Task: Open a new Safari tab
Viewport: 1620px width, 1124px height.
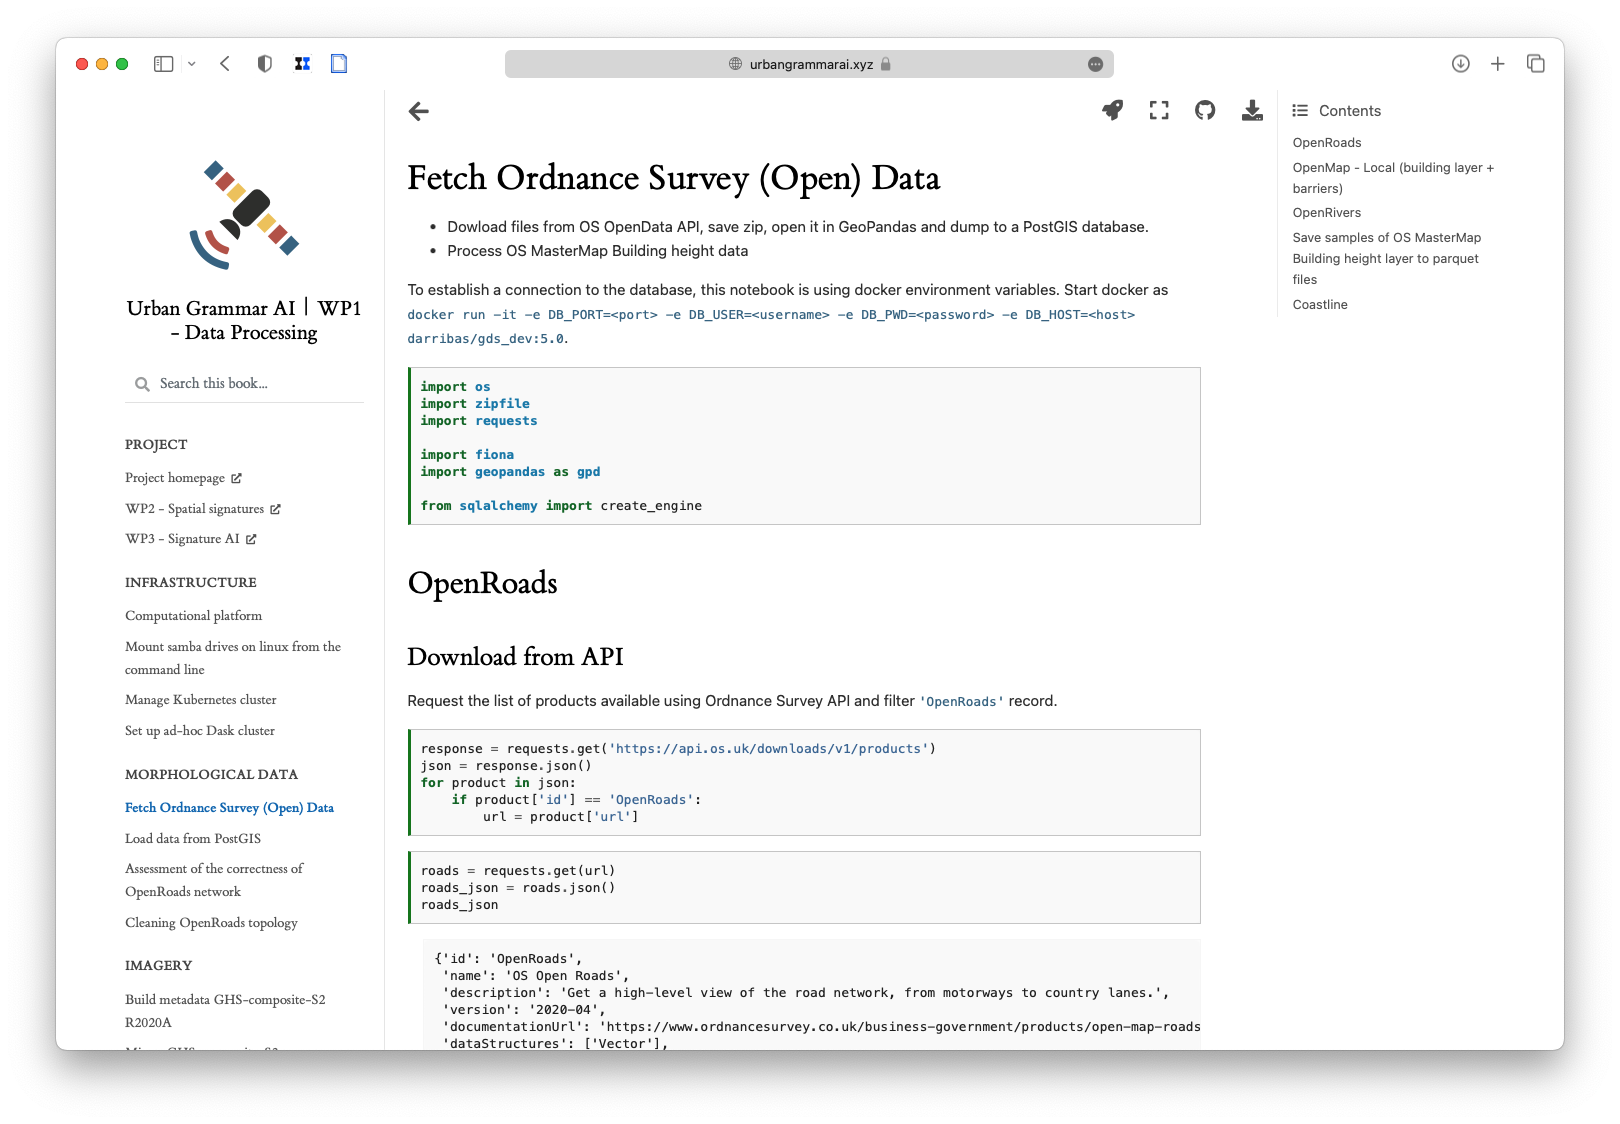Action: pos(1497,64)
